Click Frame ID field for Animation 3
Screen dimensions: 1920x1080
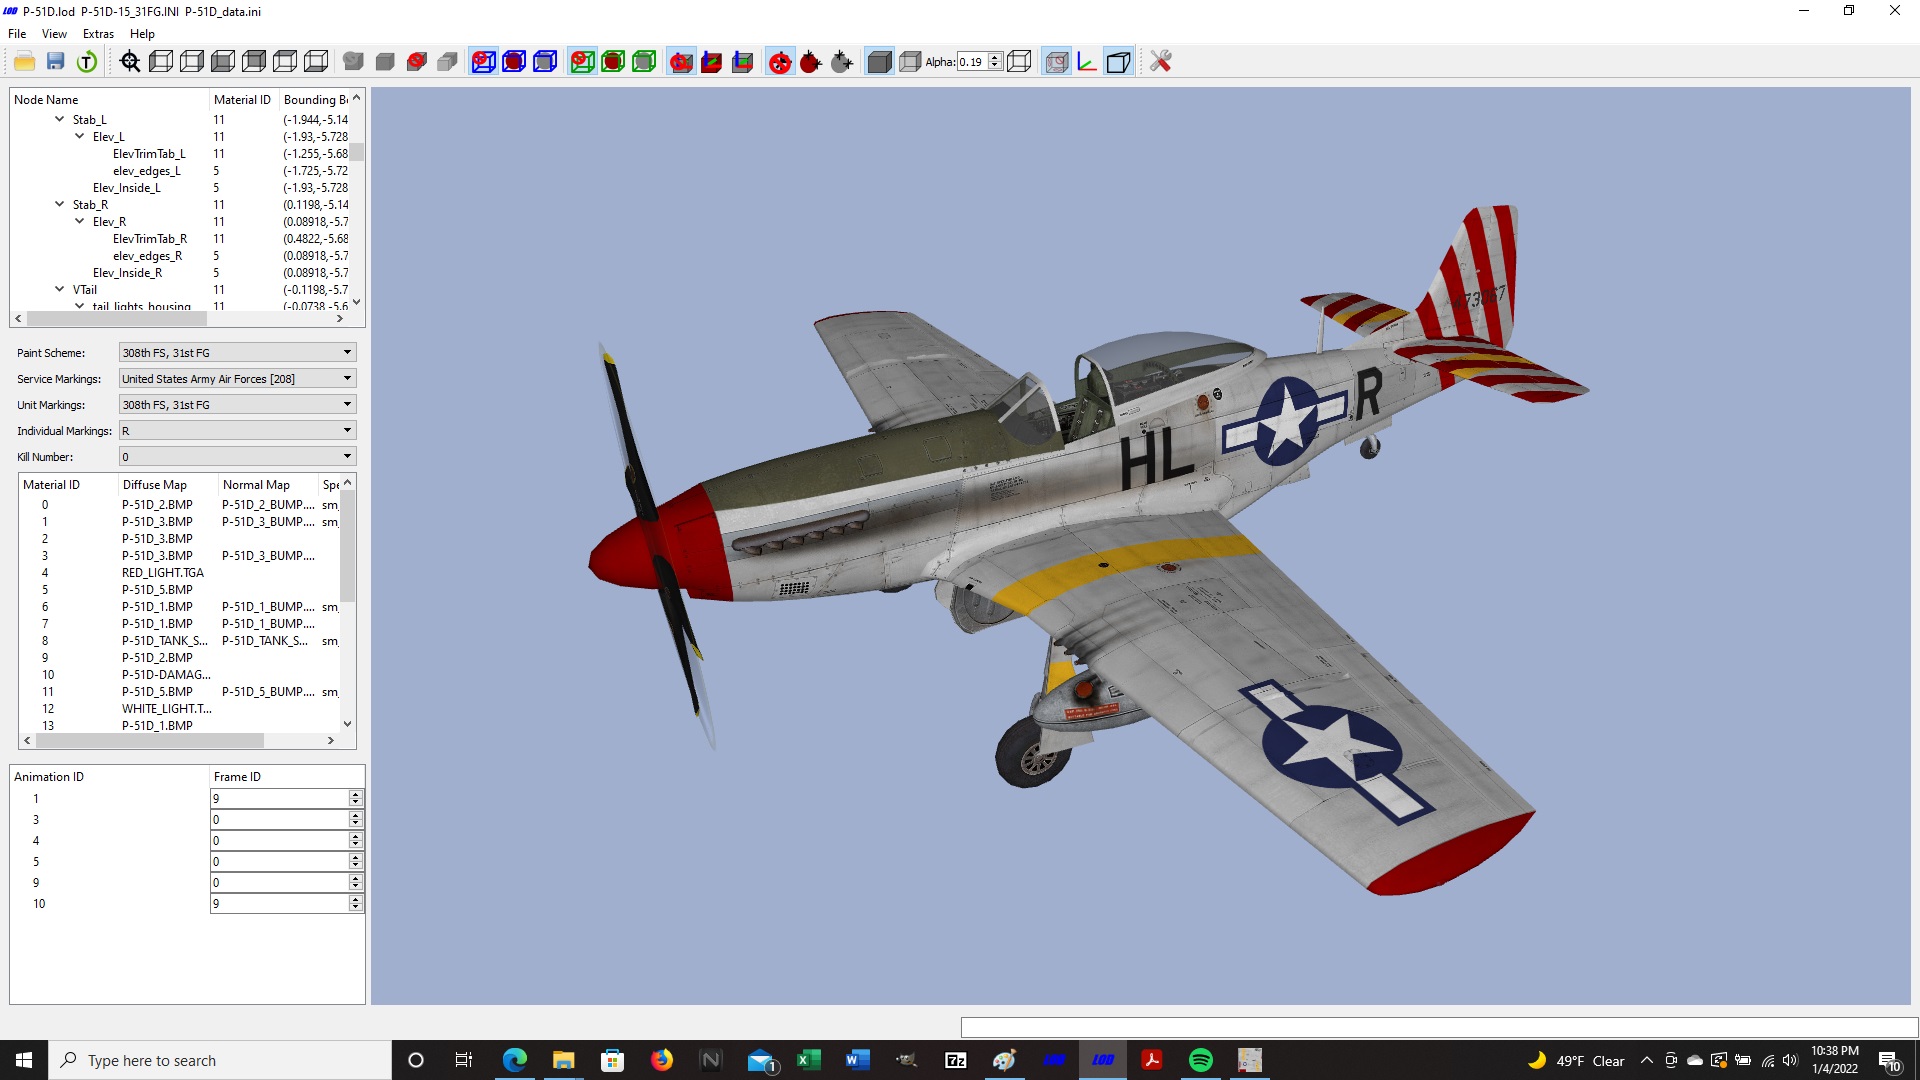pyautogui.click(x=286, y=819)
